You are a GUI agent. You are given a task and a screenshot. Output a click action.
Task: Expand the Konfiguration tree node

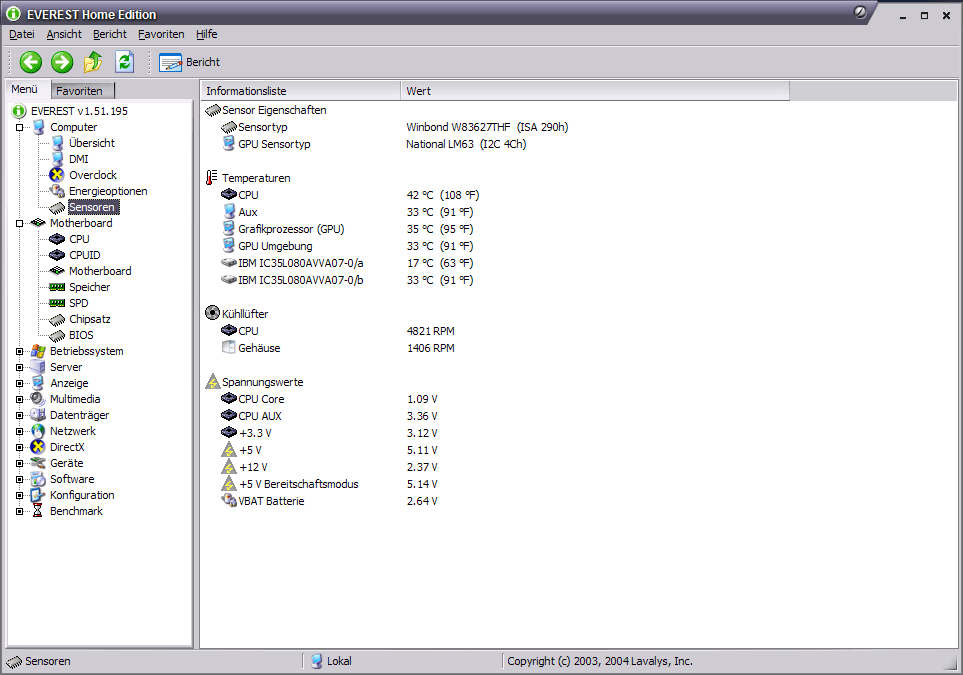point(19,495)
